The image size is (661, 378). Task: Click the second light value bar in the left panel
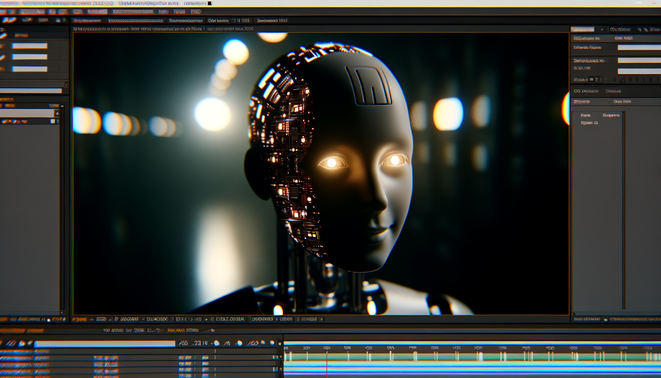click(30, 57)
